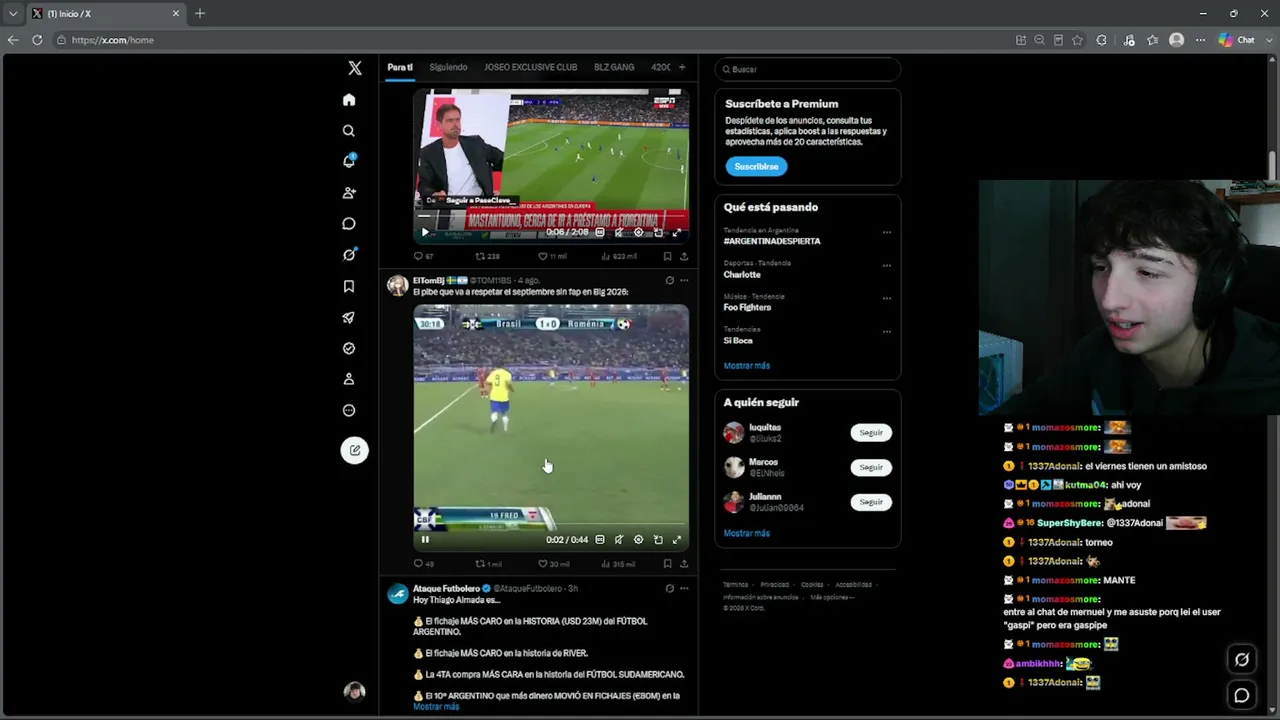Reload the page in the browser
This screenshot has height=720, width=1280.
click(x=37, y=40)
